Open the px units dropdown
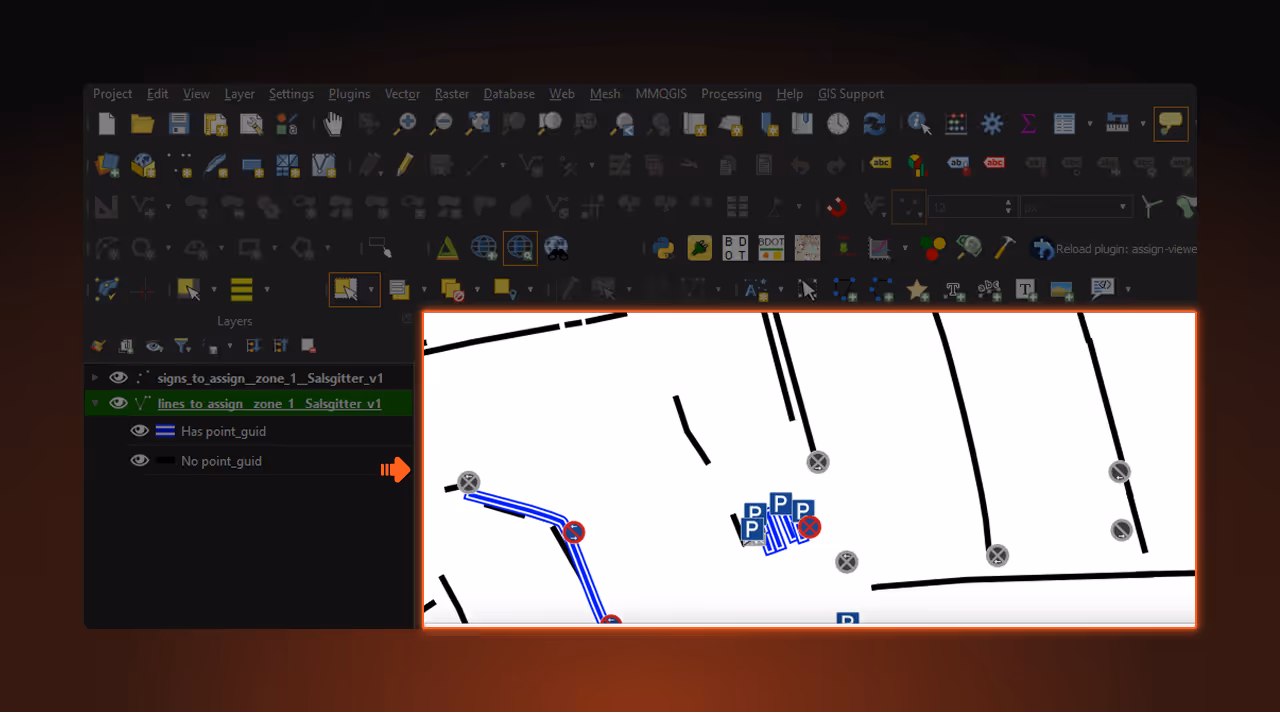 (1122, 207)
